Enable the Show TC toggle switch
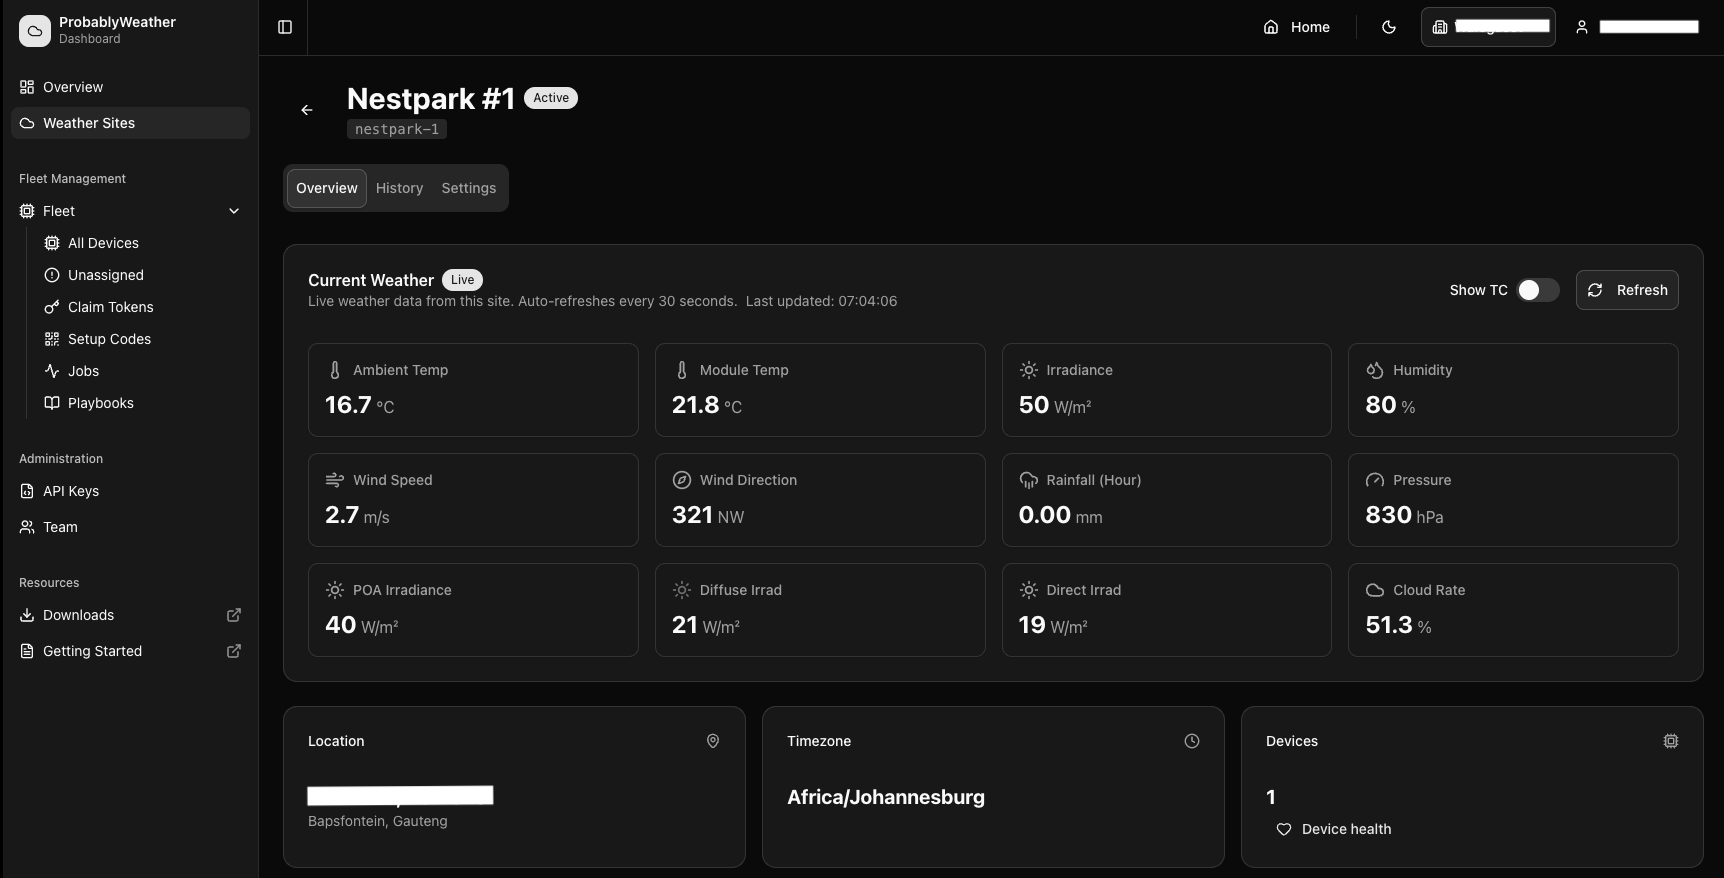The image size is (1724, 878). 1537,290
